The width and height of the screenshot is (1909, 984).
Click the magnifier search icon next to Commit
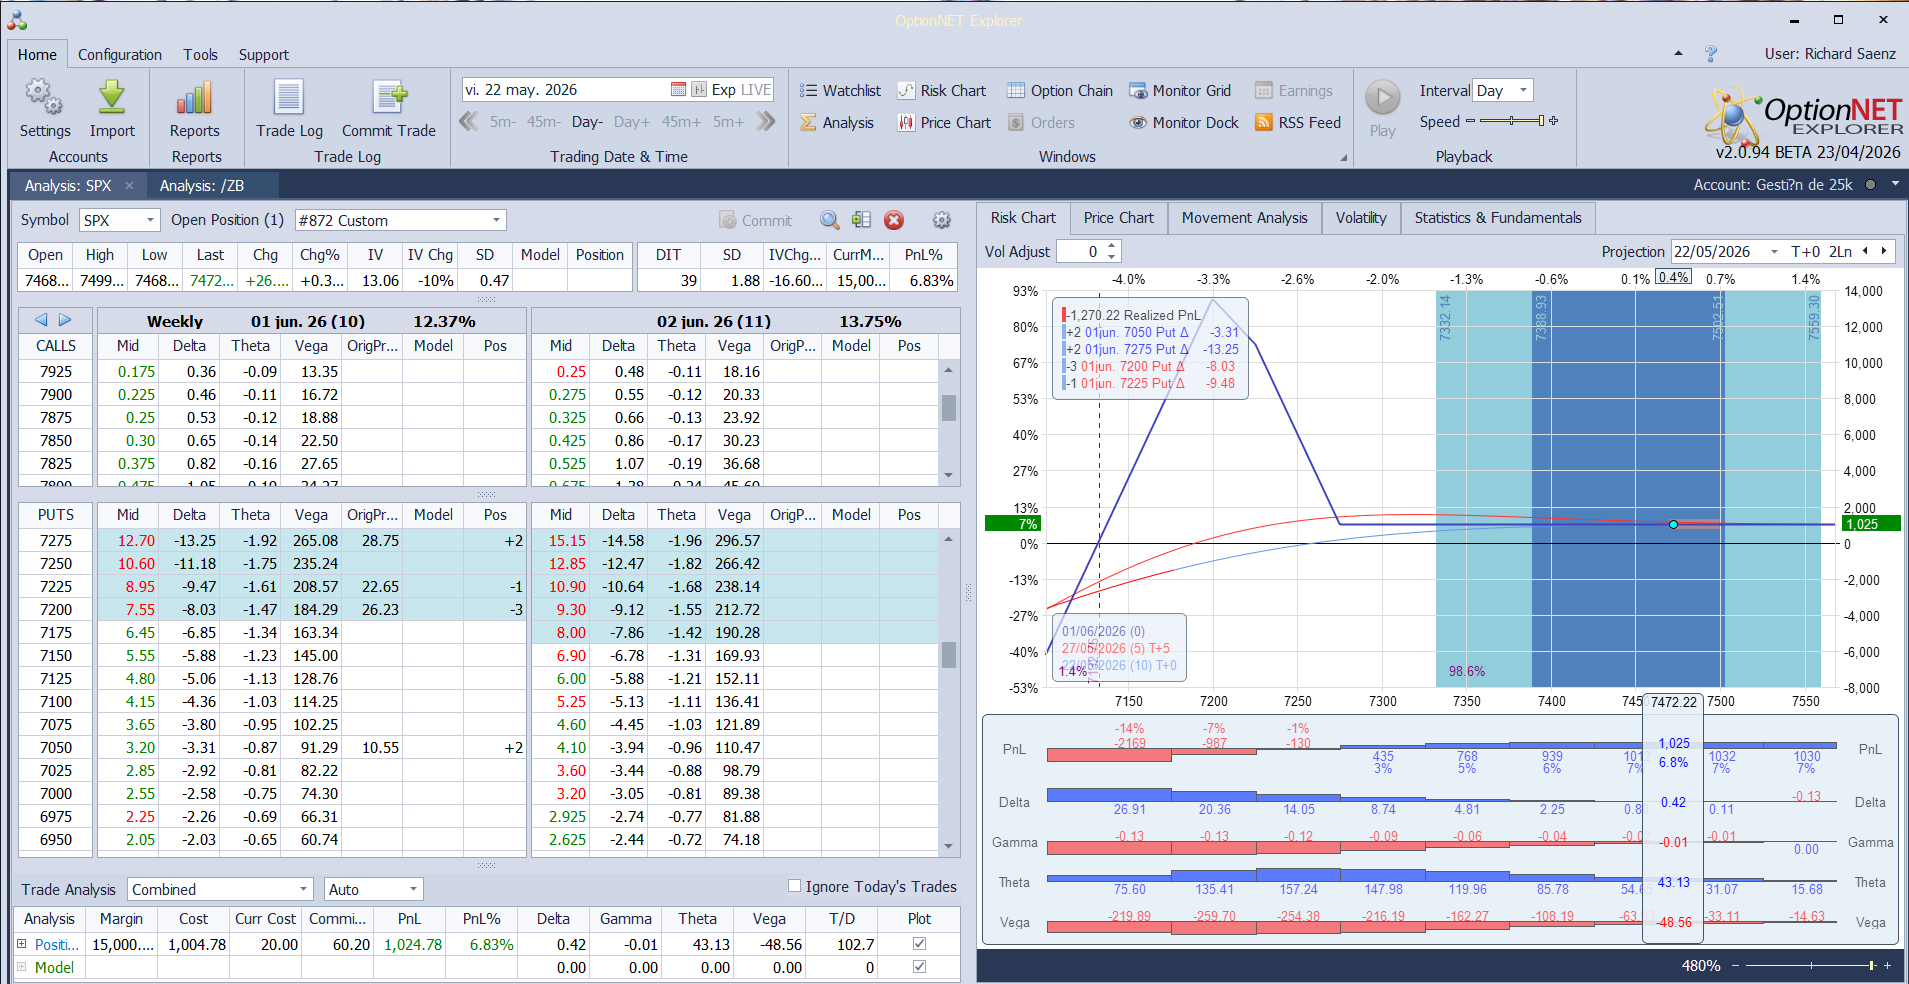830,220
